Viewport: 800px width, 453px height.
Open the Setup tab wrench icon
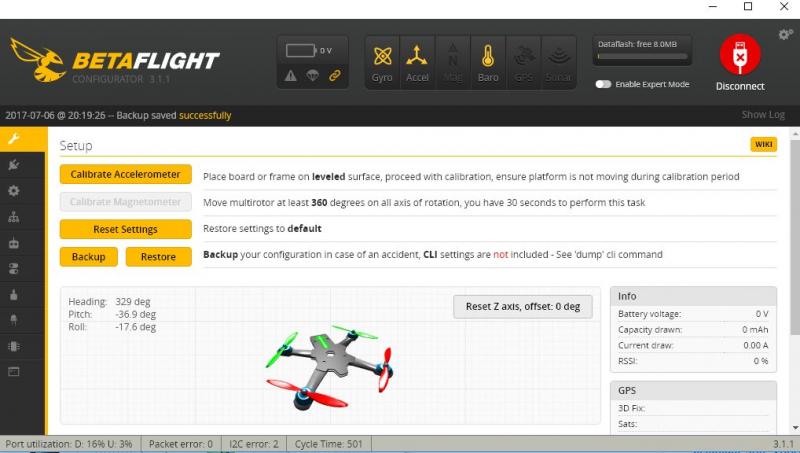coord(14,139)
